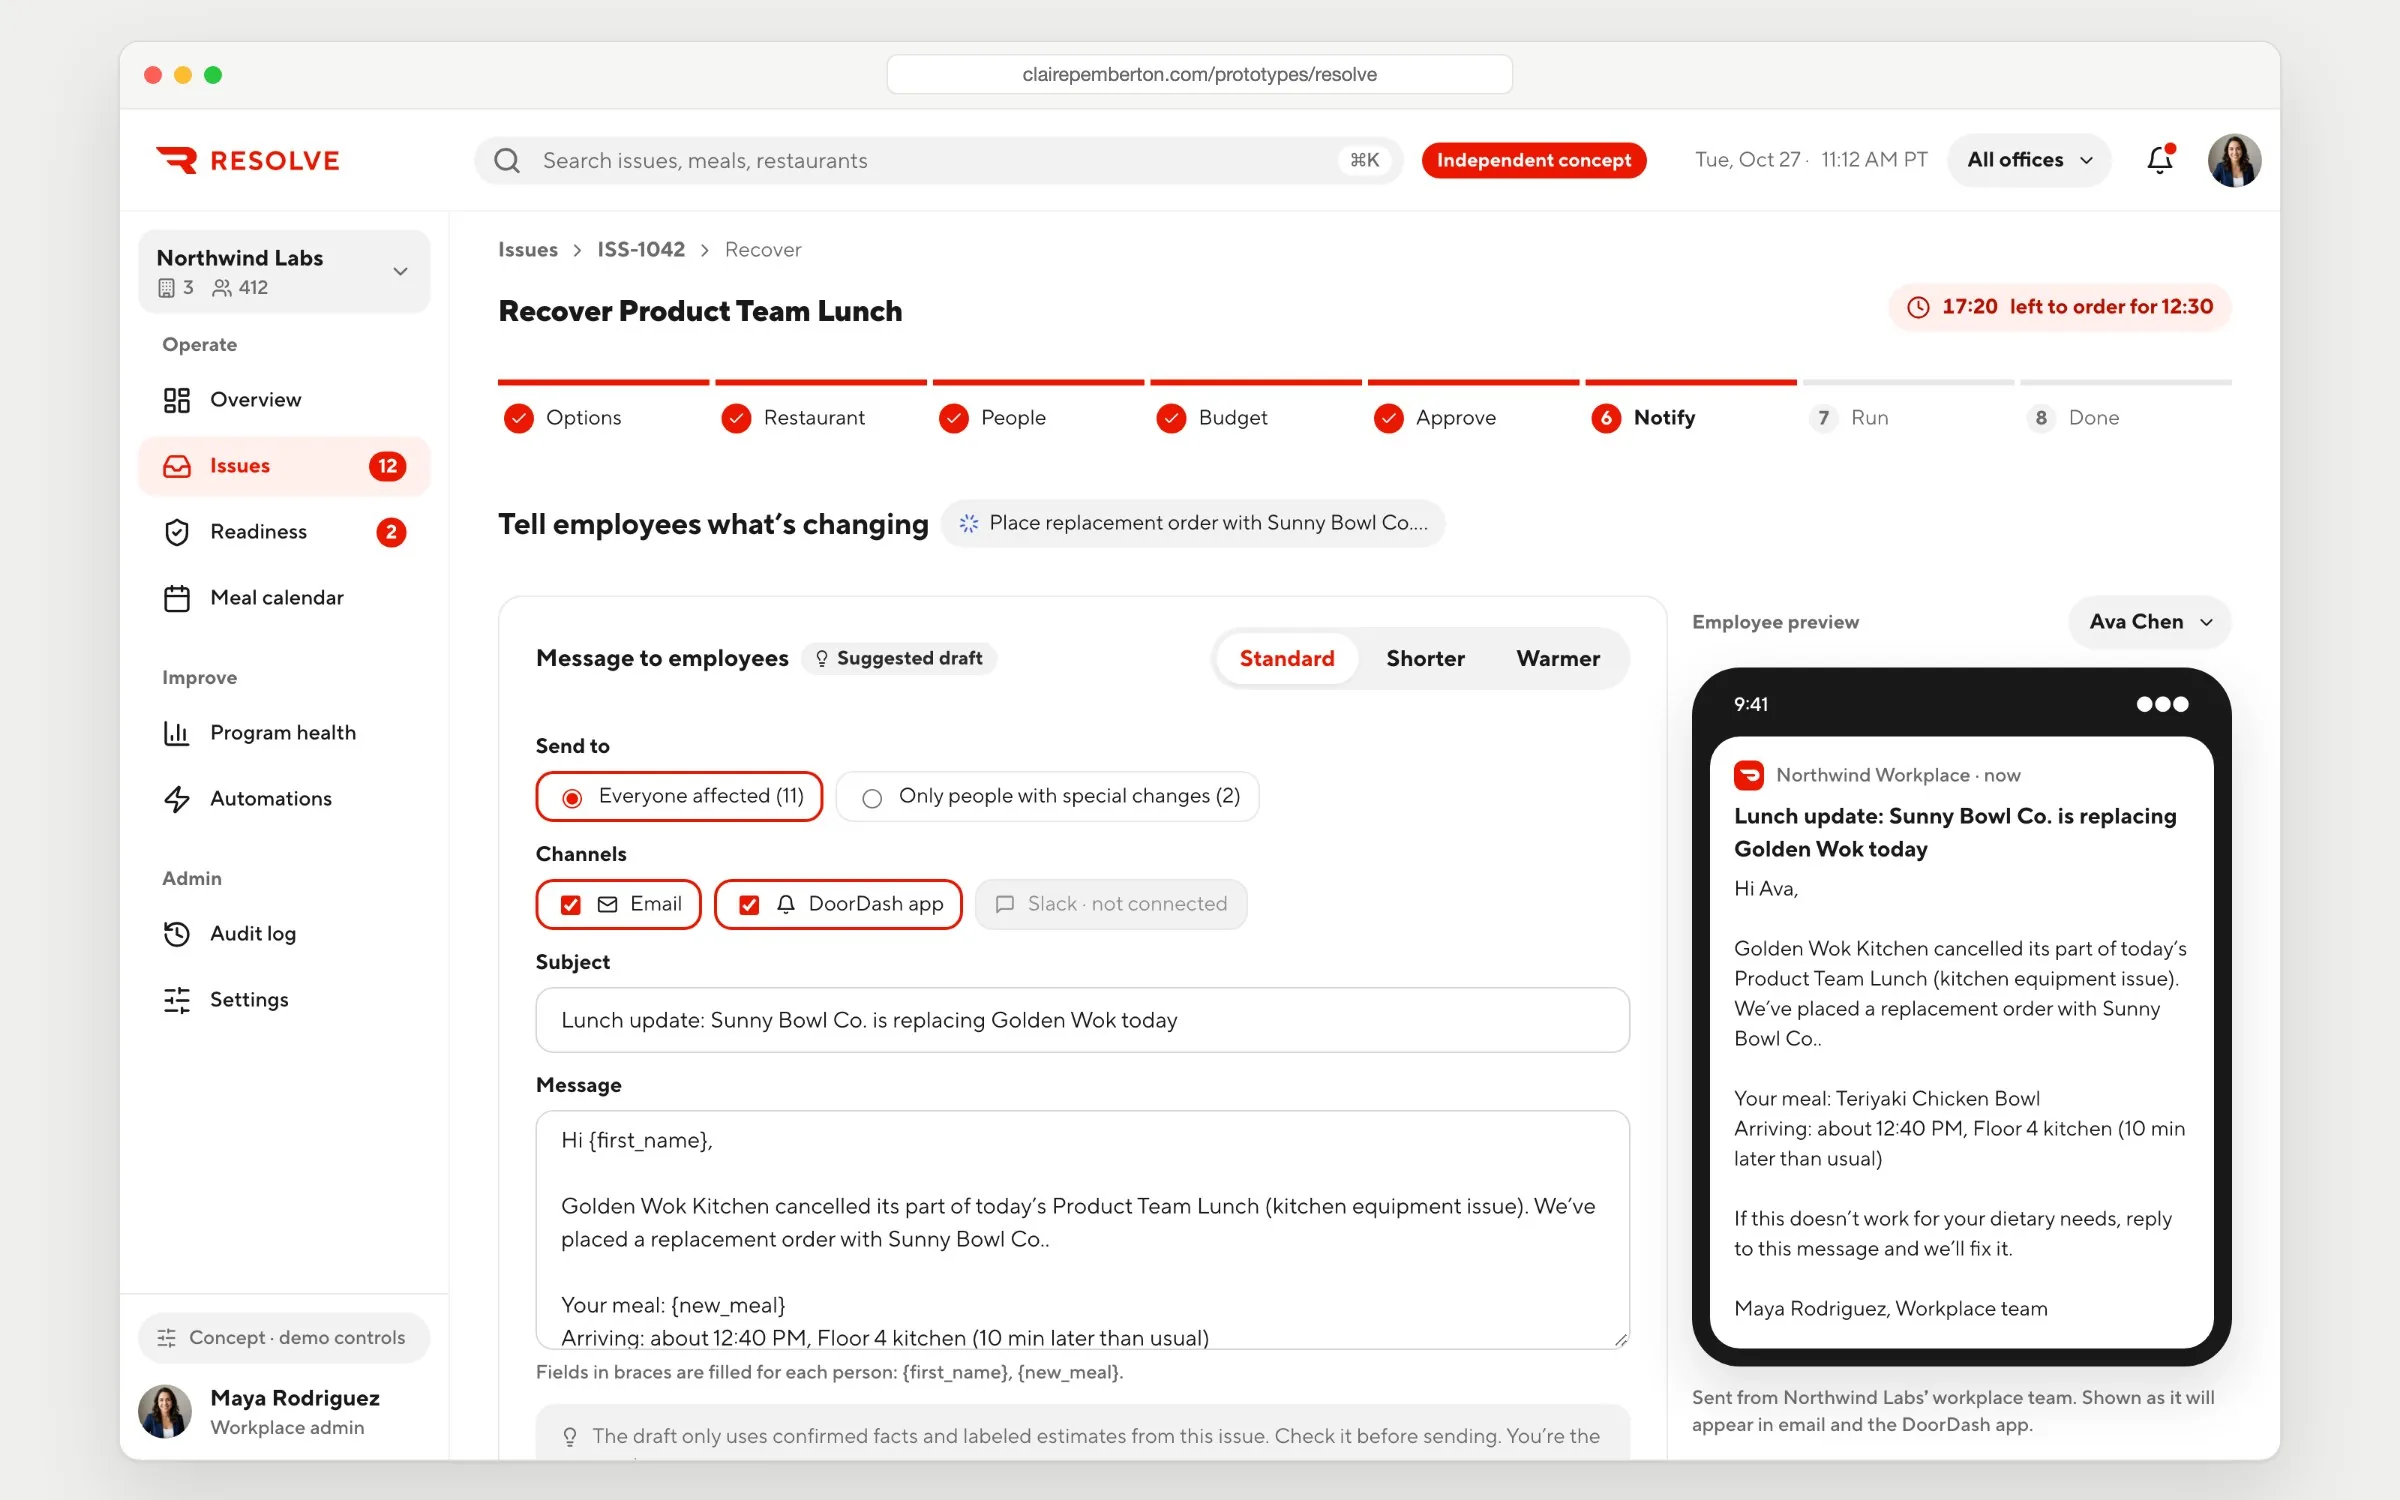Click the Suggested draft badge
2400x1500 pixels.
click(899, 658)
